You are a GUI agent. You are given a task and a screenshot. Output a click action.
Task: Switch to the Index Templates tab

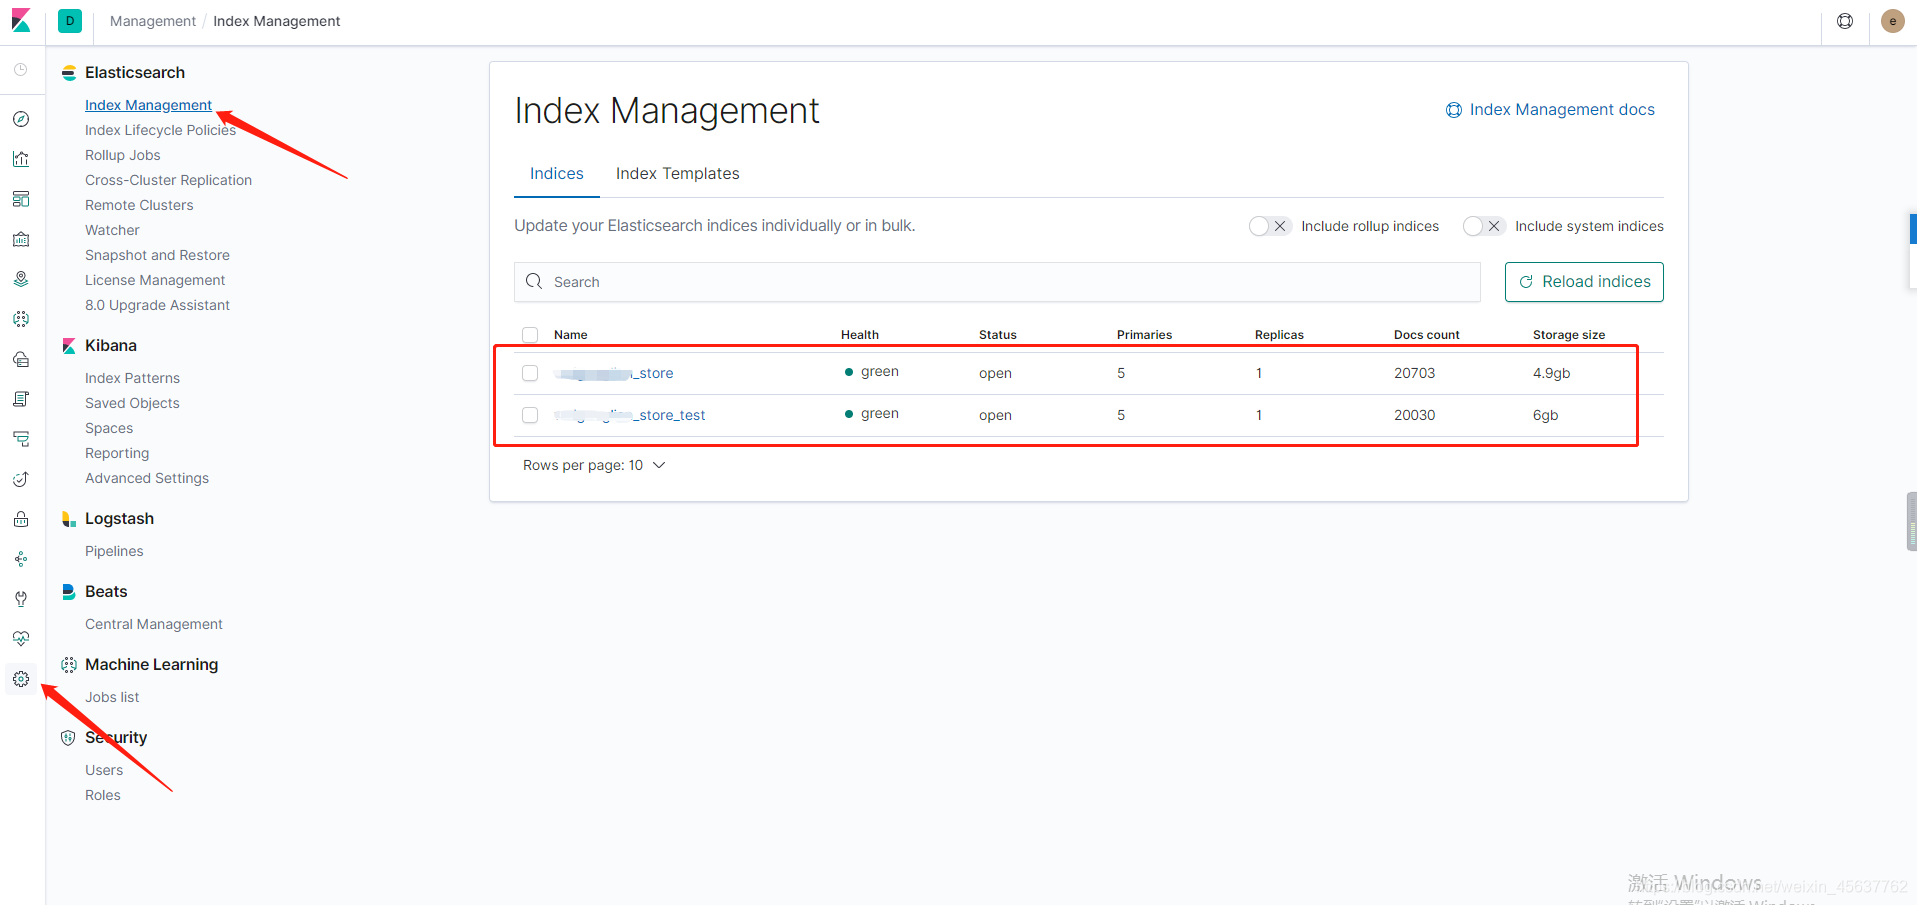(x=678, y=174)
